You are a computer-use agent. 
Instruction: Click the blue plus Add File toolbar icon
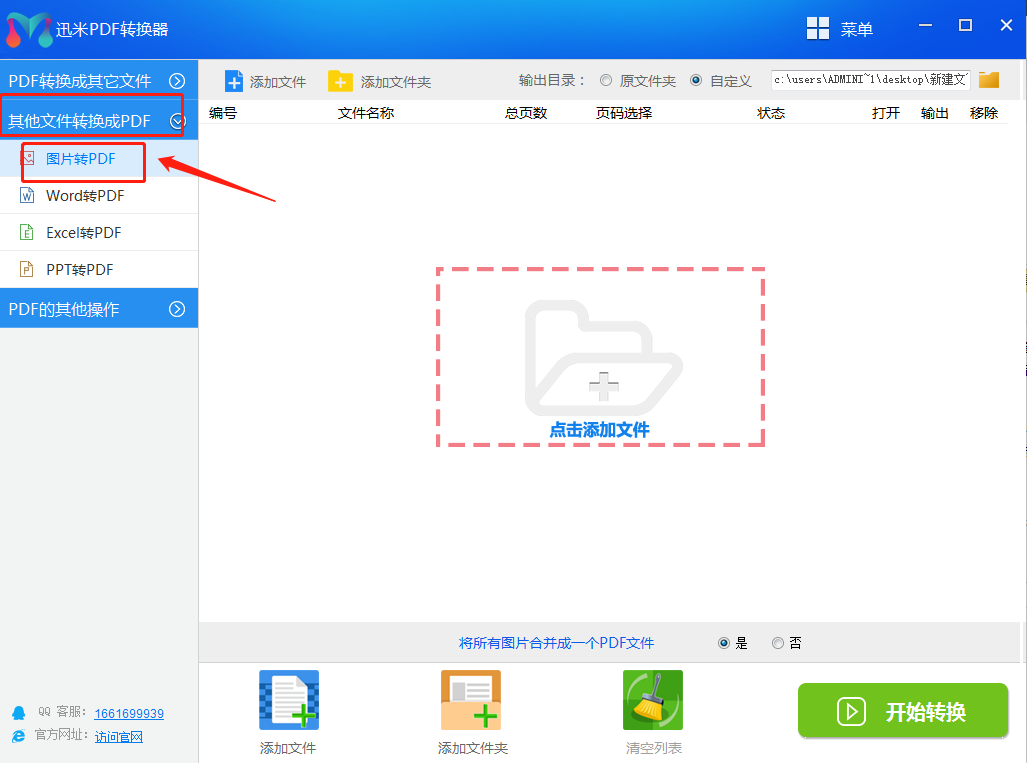click(234, 81)
